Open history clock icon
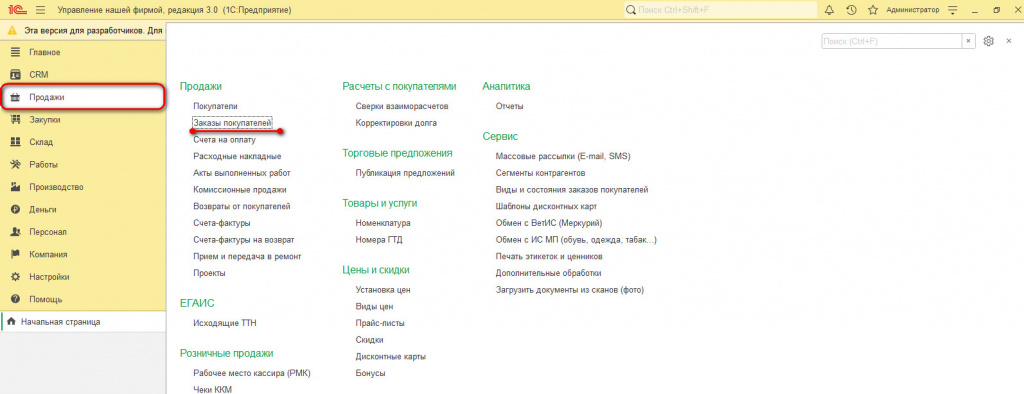 tap(851, 10)
